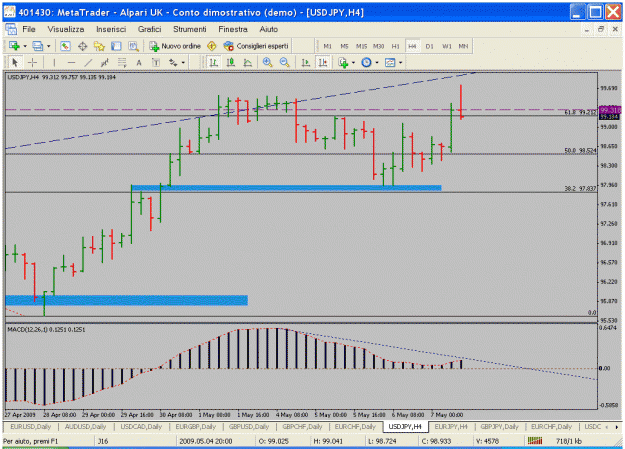Open the Periodicity clock icon
This screenshot has height=449, width=625.
click(x=366, y=63)
